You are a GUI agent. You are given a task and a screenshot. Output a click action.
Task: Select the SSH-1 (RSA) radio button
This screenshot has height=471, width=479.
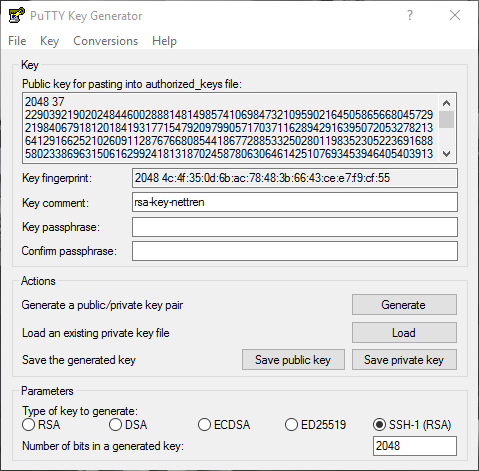tap(379, 425)
